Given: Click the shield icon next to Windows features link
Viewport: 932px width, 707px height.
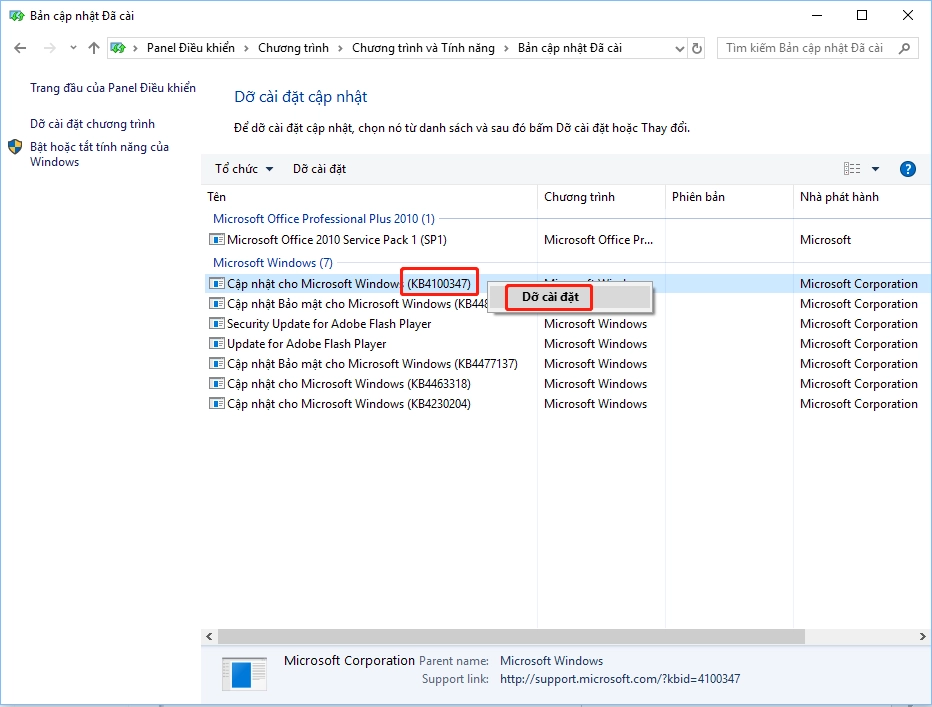Looking at the screenshot, I should pos(13,147).
